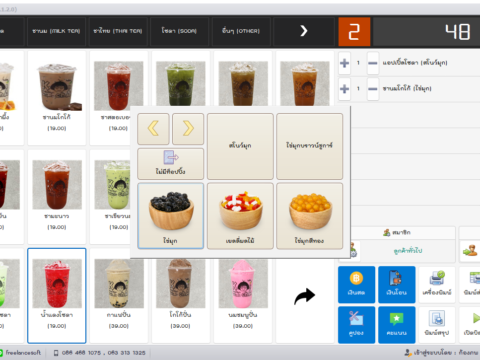Switch to SODA category tab

point(179,31)
